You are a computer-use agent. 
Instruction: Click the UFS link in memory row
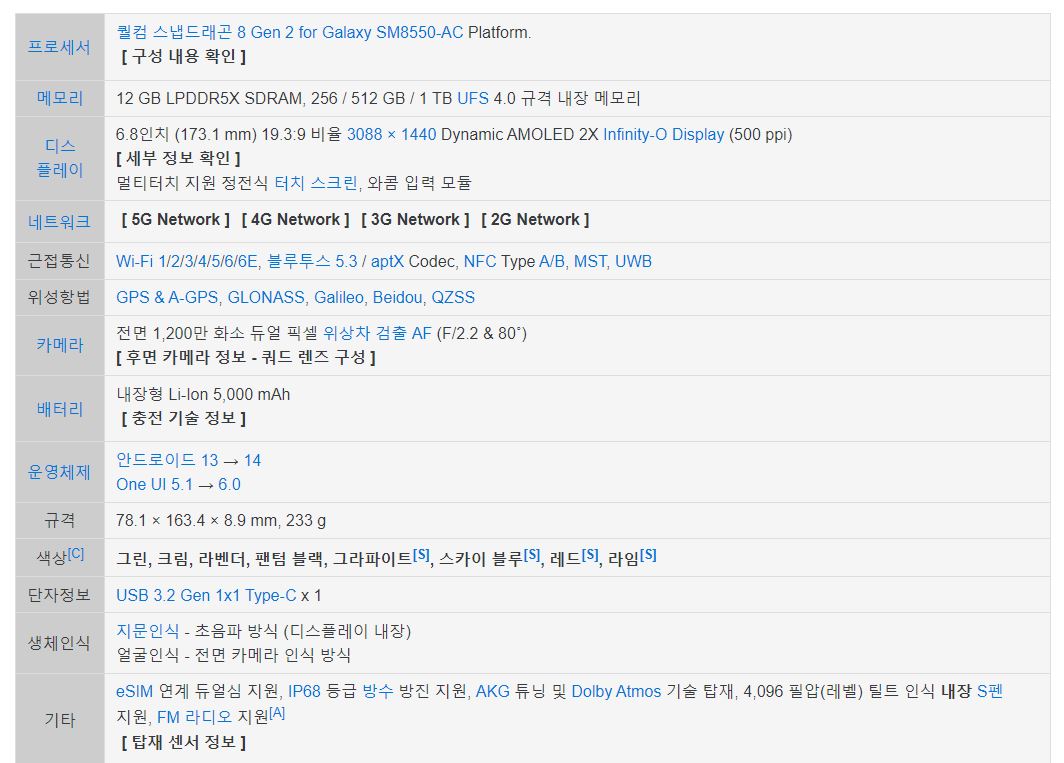tap(473, 98)
